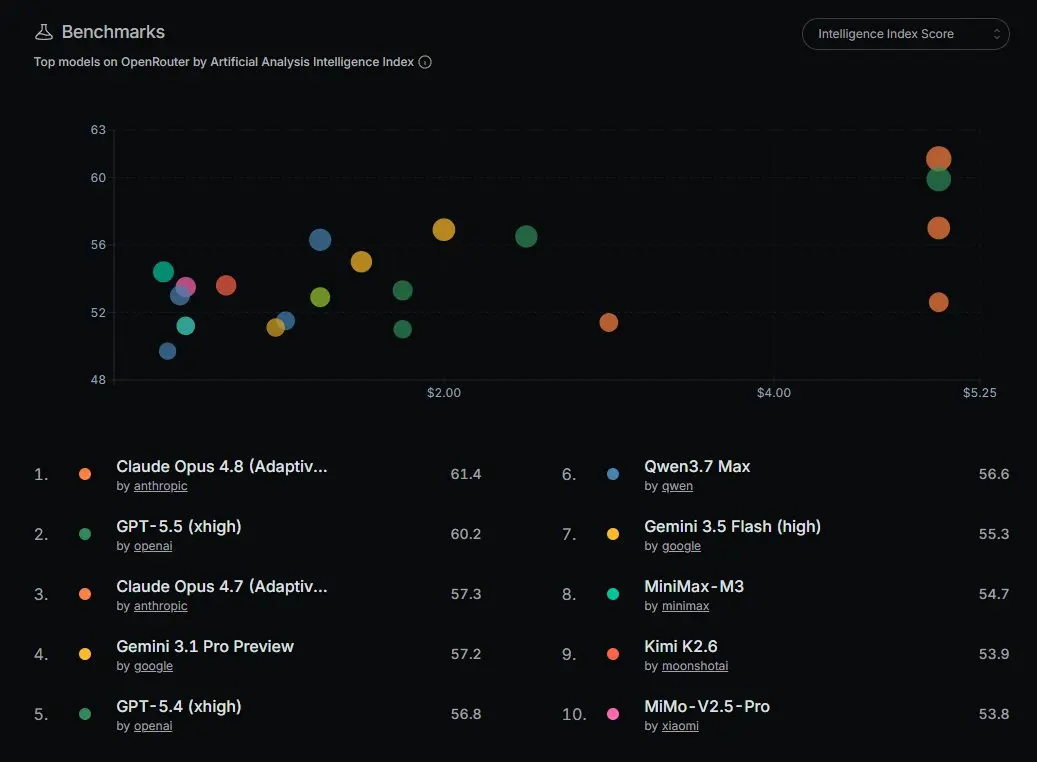
Task: Open Gemini 3.1 Pro Preview entry
Action: point(205,646)
